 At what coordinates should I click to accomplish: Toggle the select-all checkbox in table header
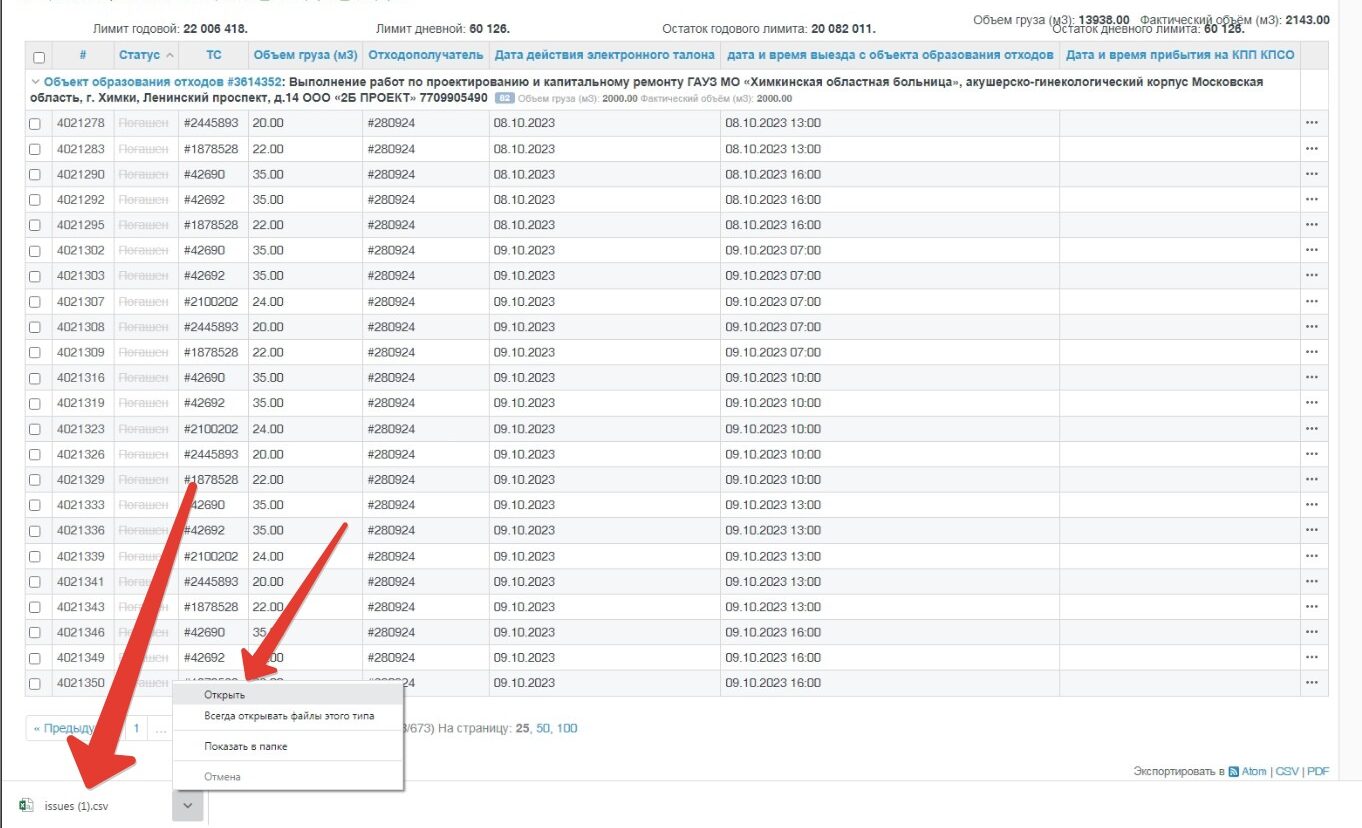tap(39, 58)
